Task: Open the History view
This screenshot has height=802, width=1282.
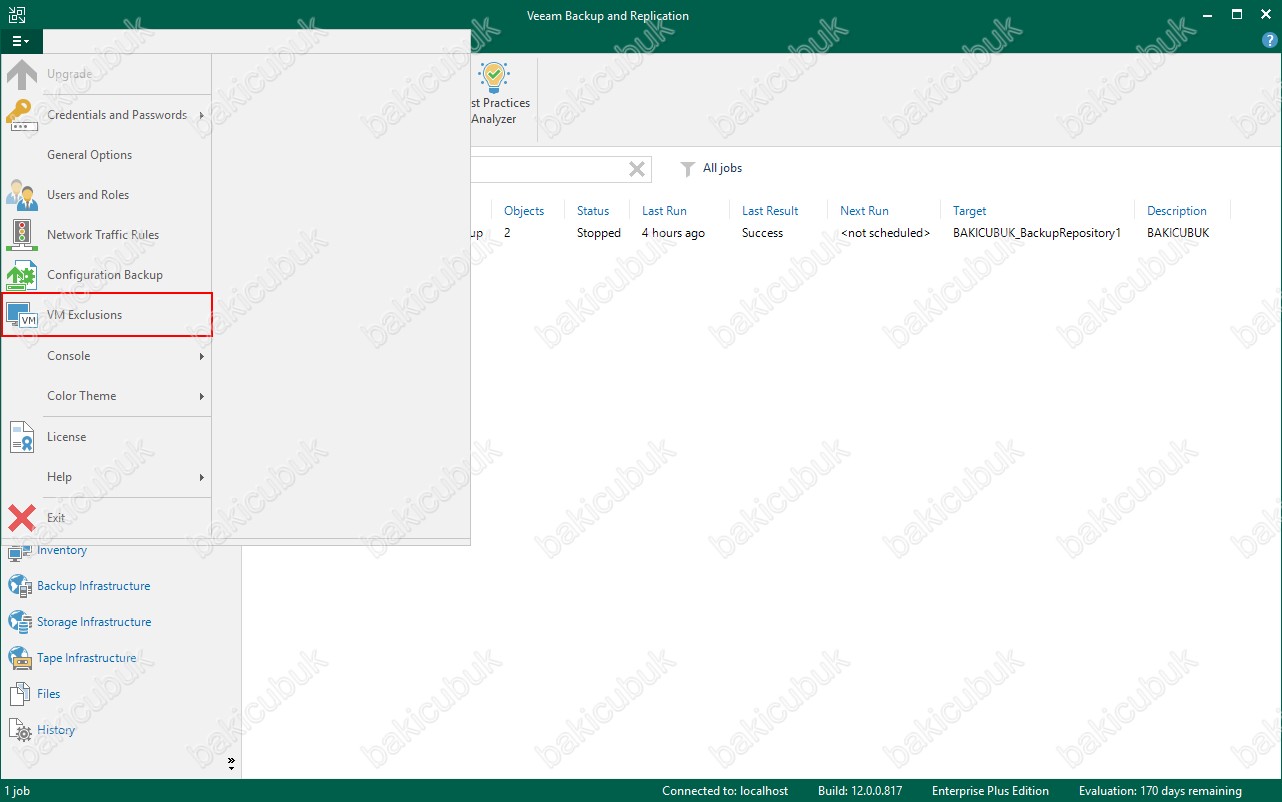Action: click(x=56, y=730)
